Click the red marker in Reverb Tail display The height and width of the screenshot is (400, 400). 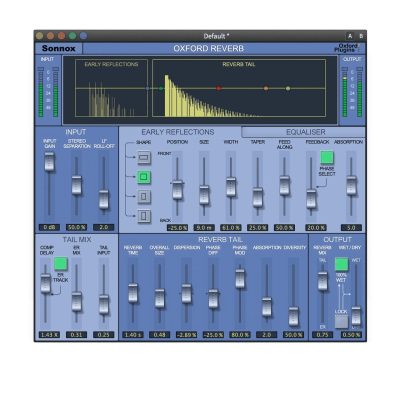219,88
